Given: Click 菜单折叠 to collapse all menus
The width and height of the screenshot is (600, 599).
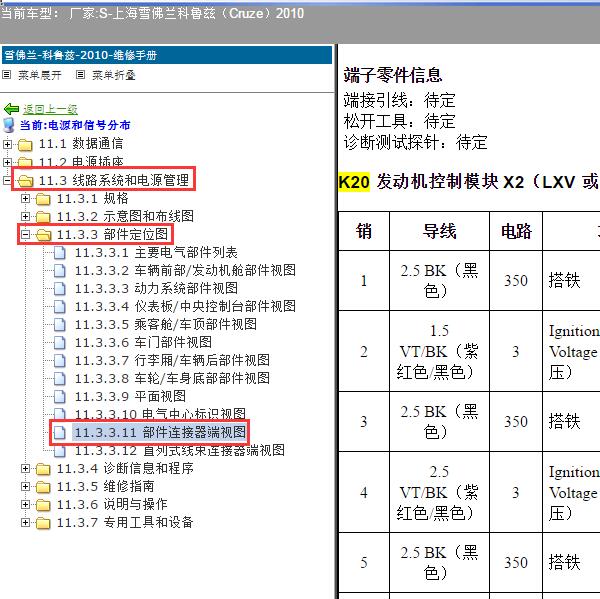Looking at the screenshot, I should coord(114,75).
